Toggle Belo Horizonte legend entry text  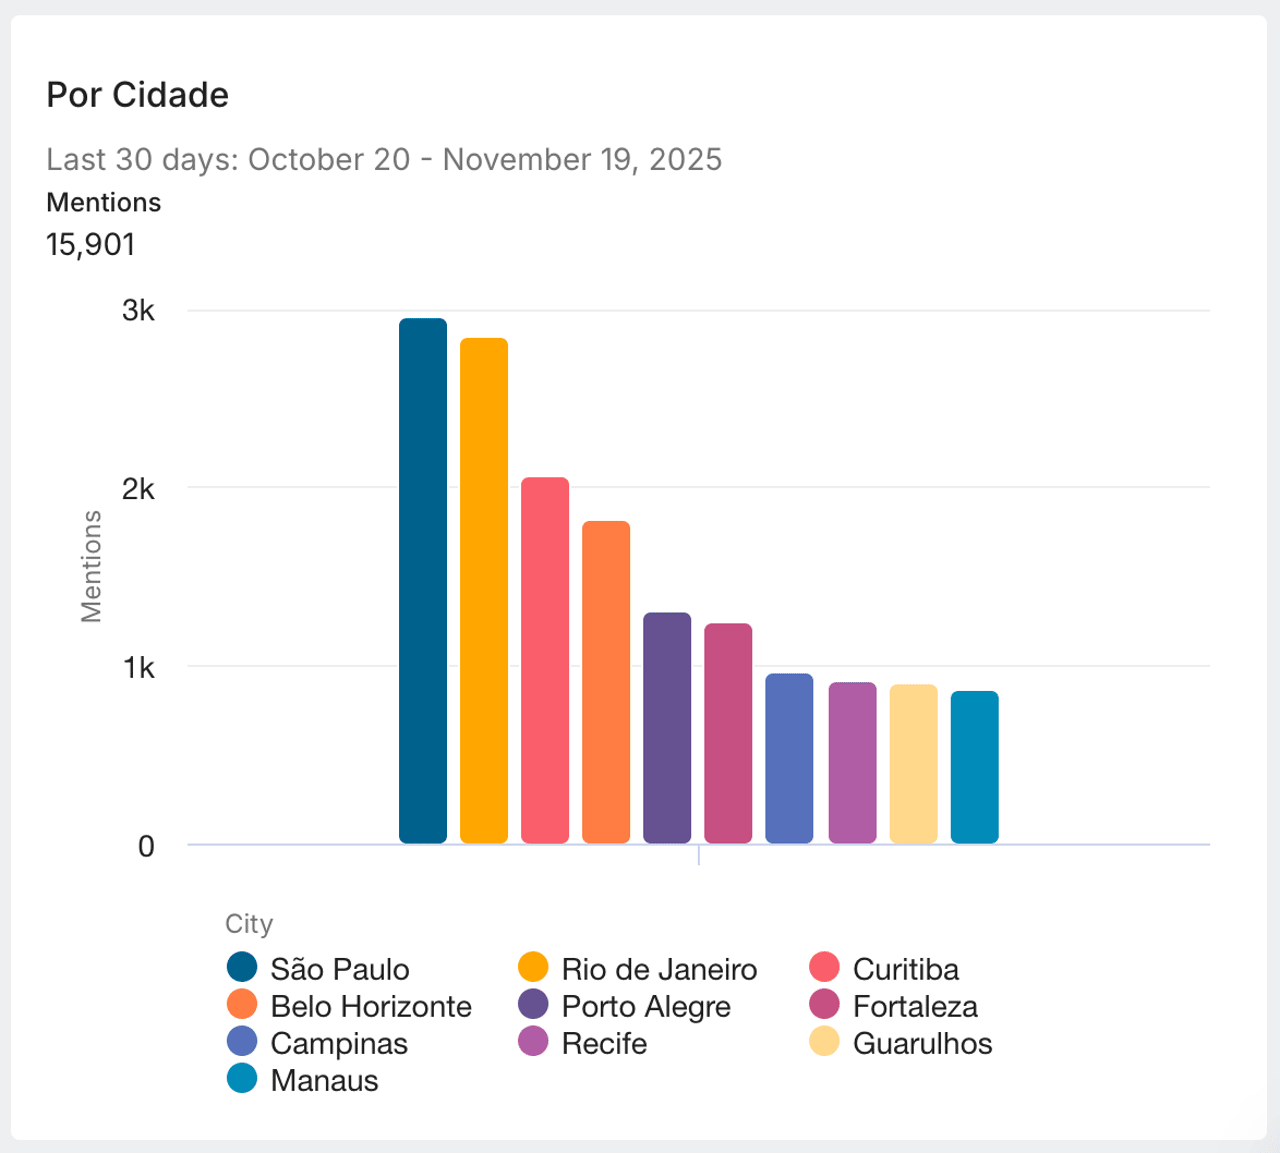point(371,1006)
